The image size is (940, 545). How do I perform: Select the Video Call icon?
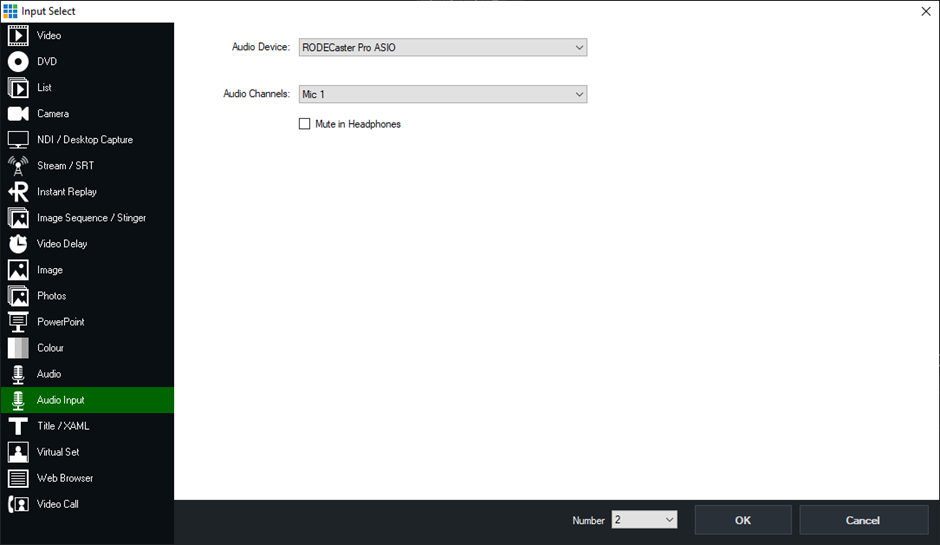click(x=18, y=504)
